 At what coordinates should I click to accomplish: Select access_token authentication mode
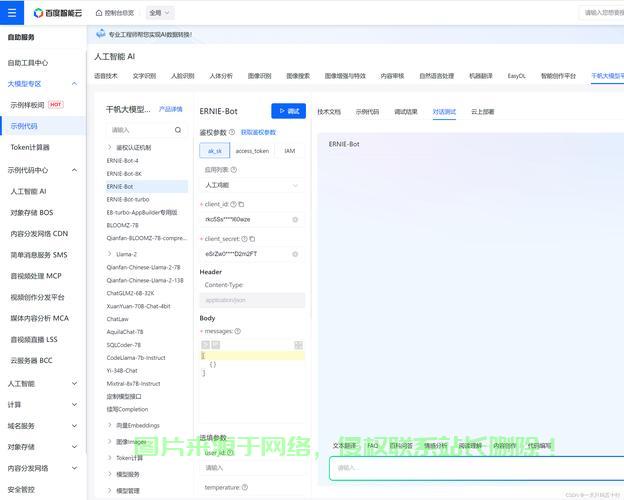point(252,151)
